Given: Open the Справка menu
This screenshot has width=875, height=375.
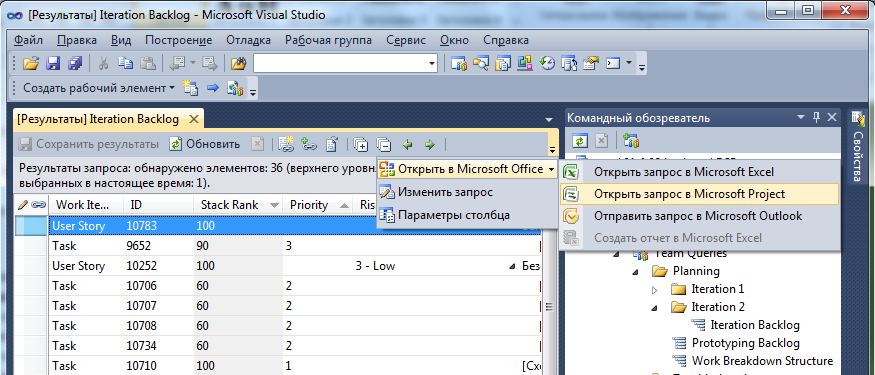Looking at the screenshot, I should [x=506, y=40].
